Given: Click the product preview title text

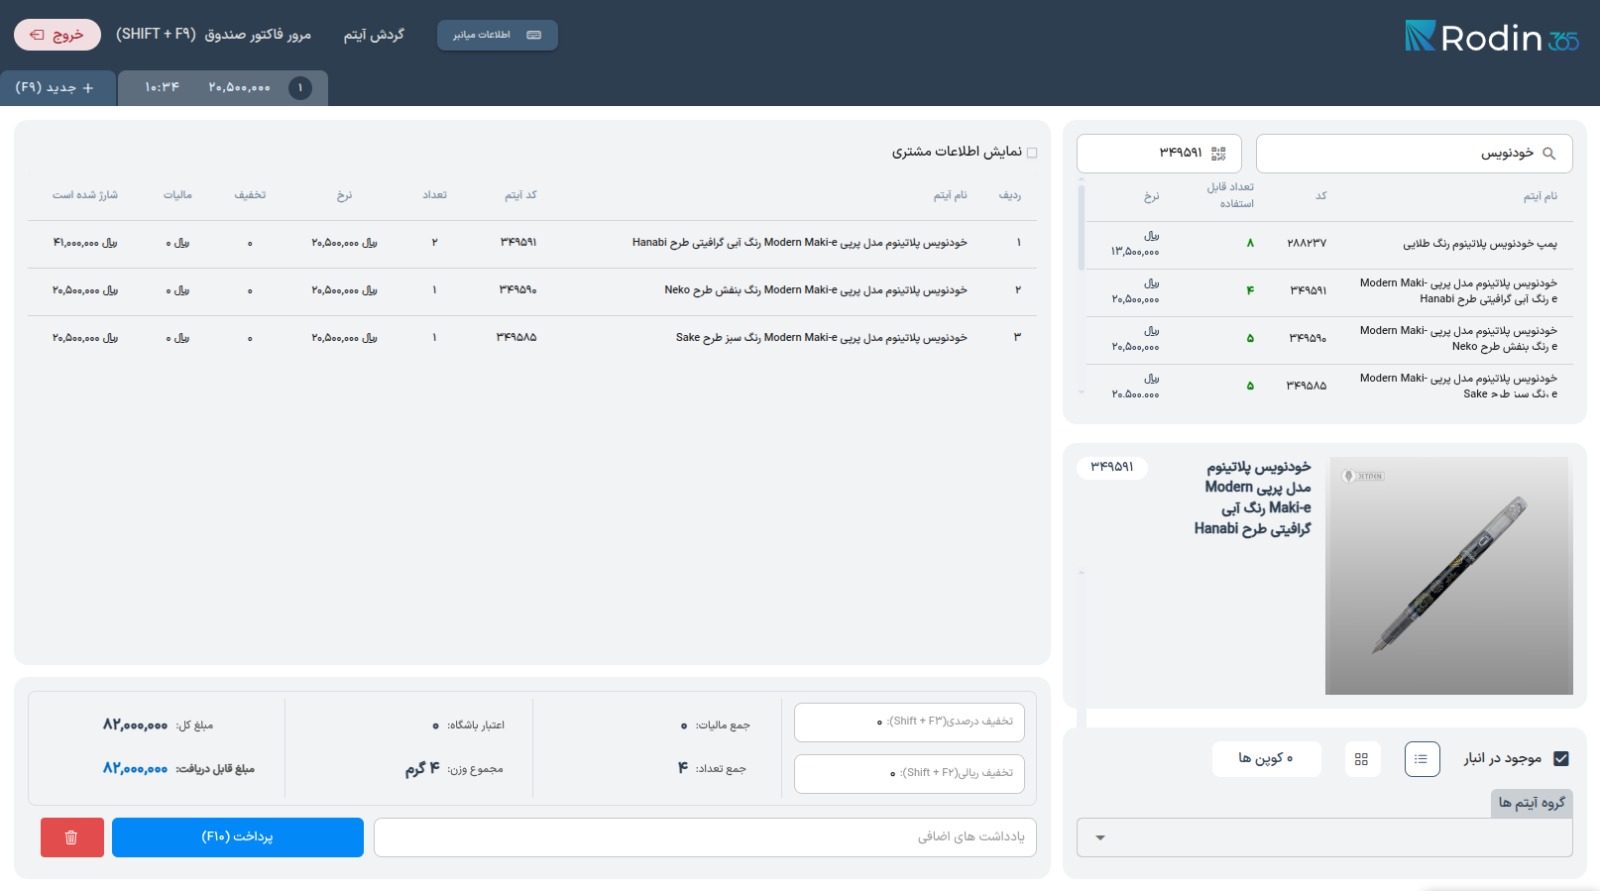Looking at the screenshot, I should click(1252, 498).
